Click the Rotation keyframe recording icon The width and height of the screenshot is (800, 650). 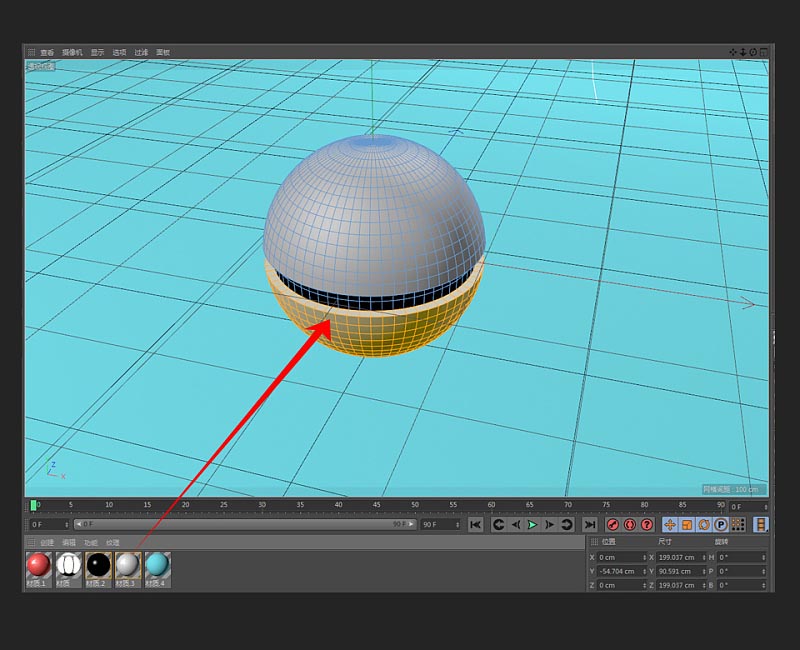tap(703, 524)
